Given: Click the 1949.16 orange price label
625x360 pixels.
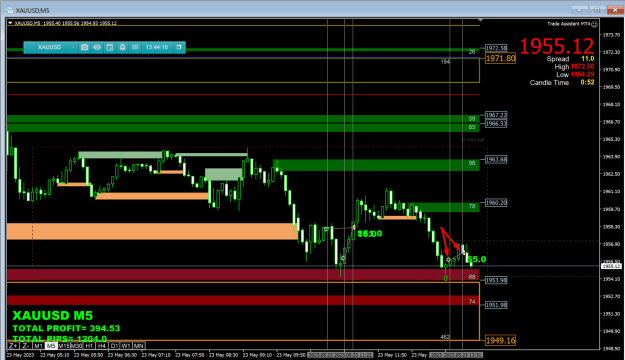Looking at the screenshot, I should pos(501,340).
